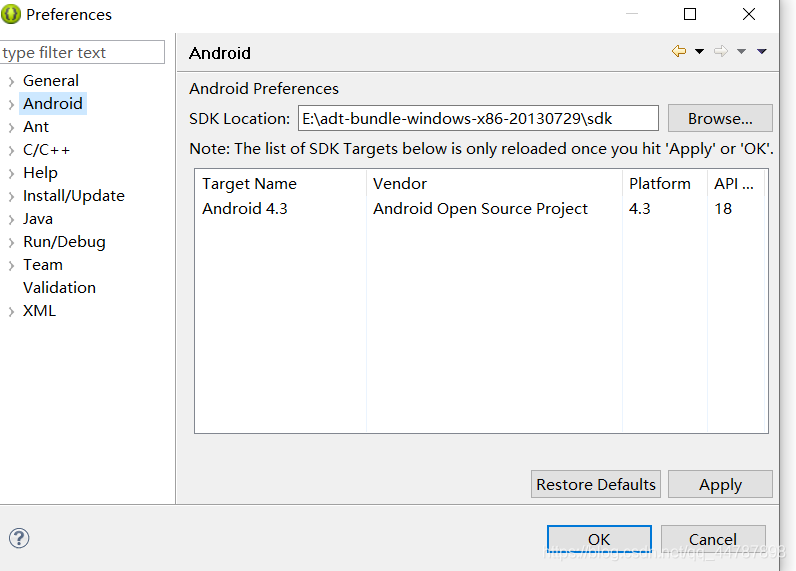Click the API level 18 cell
This screenshot has width=796, height=571.
point(723,209)
